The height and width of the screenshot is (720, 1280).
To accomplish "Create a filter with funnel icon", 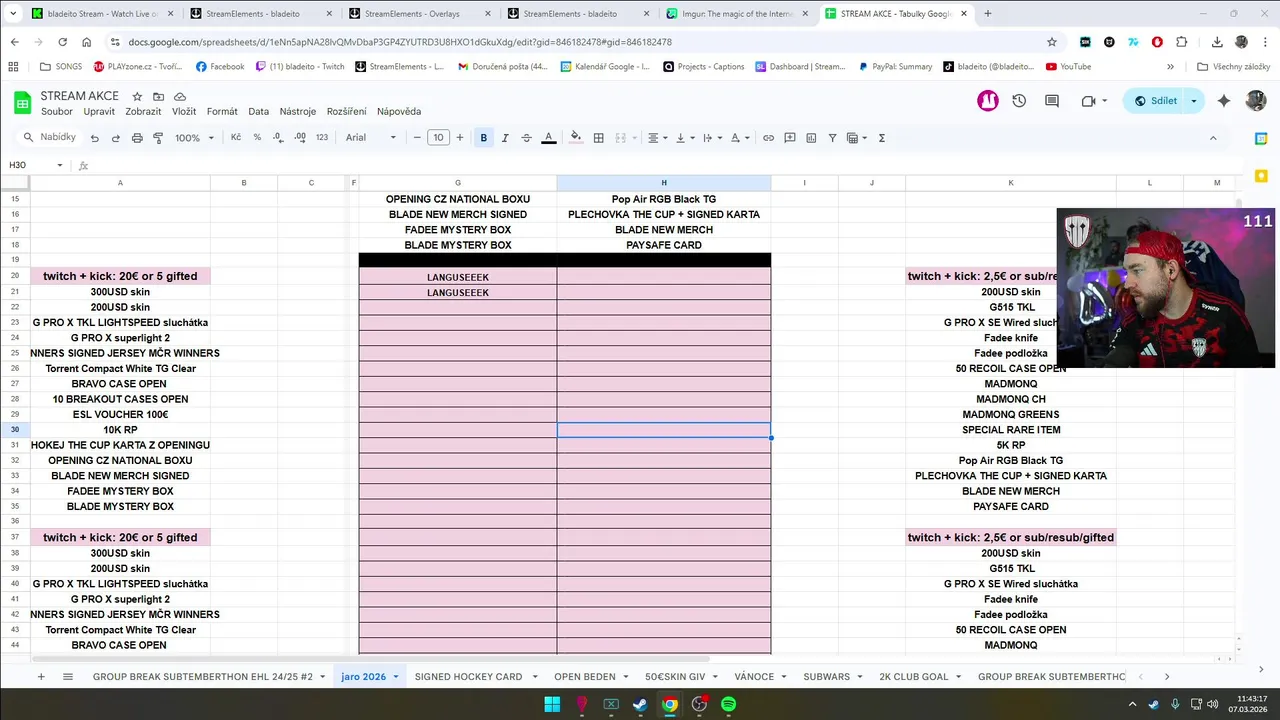I will pyautogui.click(x=832, y=138).
